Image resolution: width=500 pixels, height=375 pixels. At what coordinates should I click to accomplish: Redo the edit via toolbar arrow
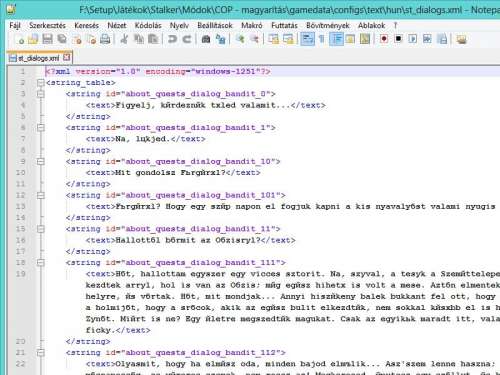coord(187,39)
